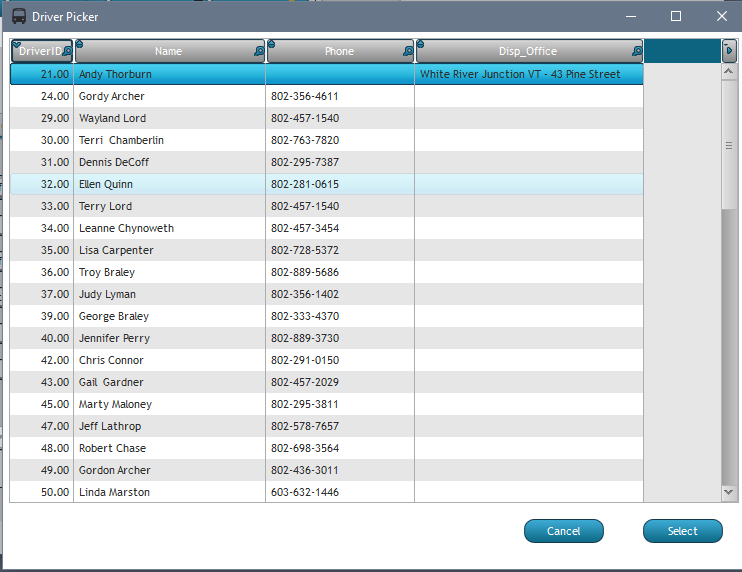Sort by the Phone column header

pos(339,51)
